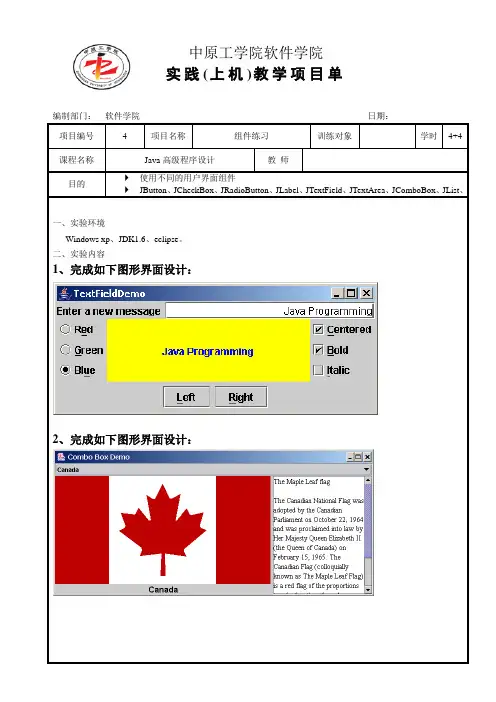Maximize the TextFieldDemo window

(351, 293)
